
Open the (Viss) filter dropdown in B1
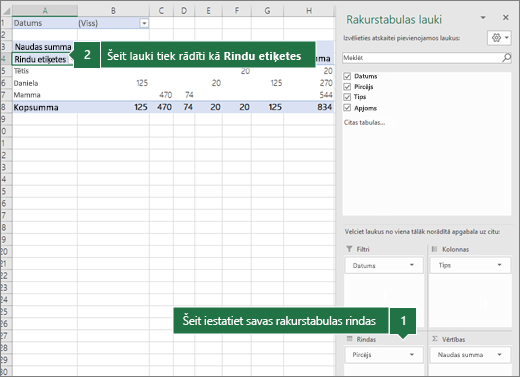[x=144, y=23]
